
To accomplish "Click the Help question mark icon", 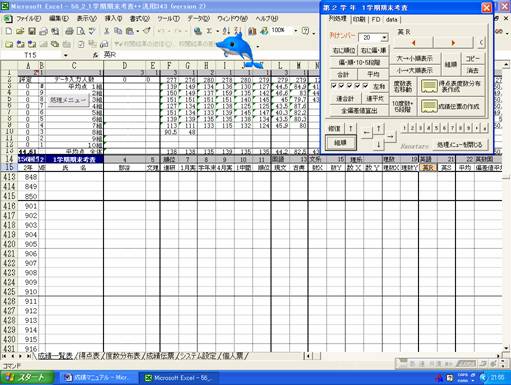I will coord(305,31).
